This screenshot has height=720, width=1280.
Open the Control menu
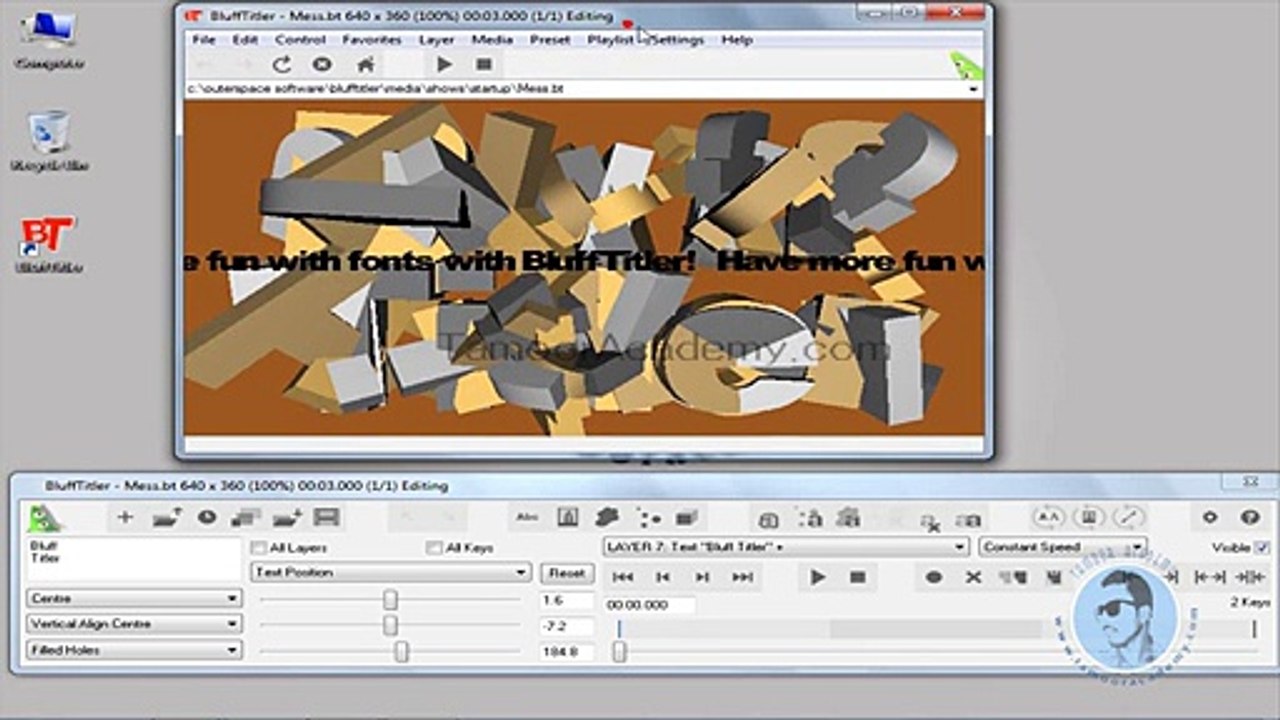300,40
